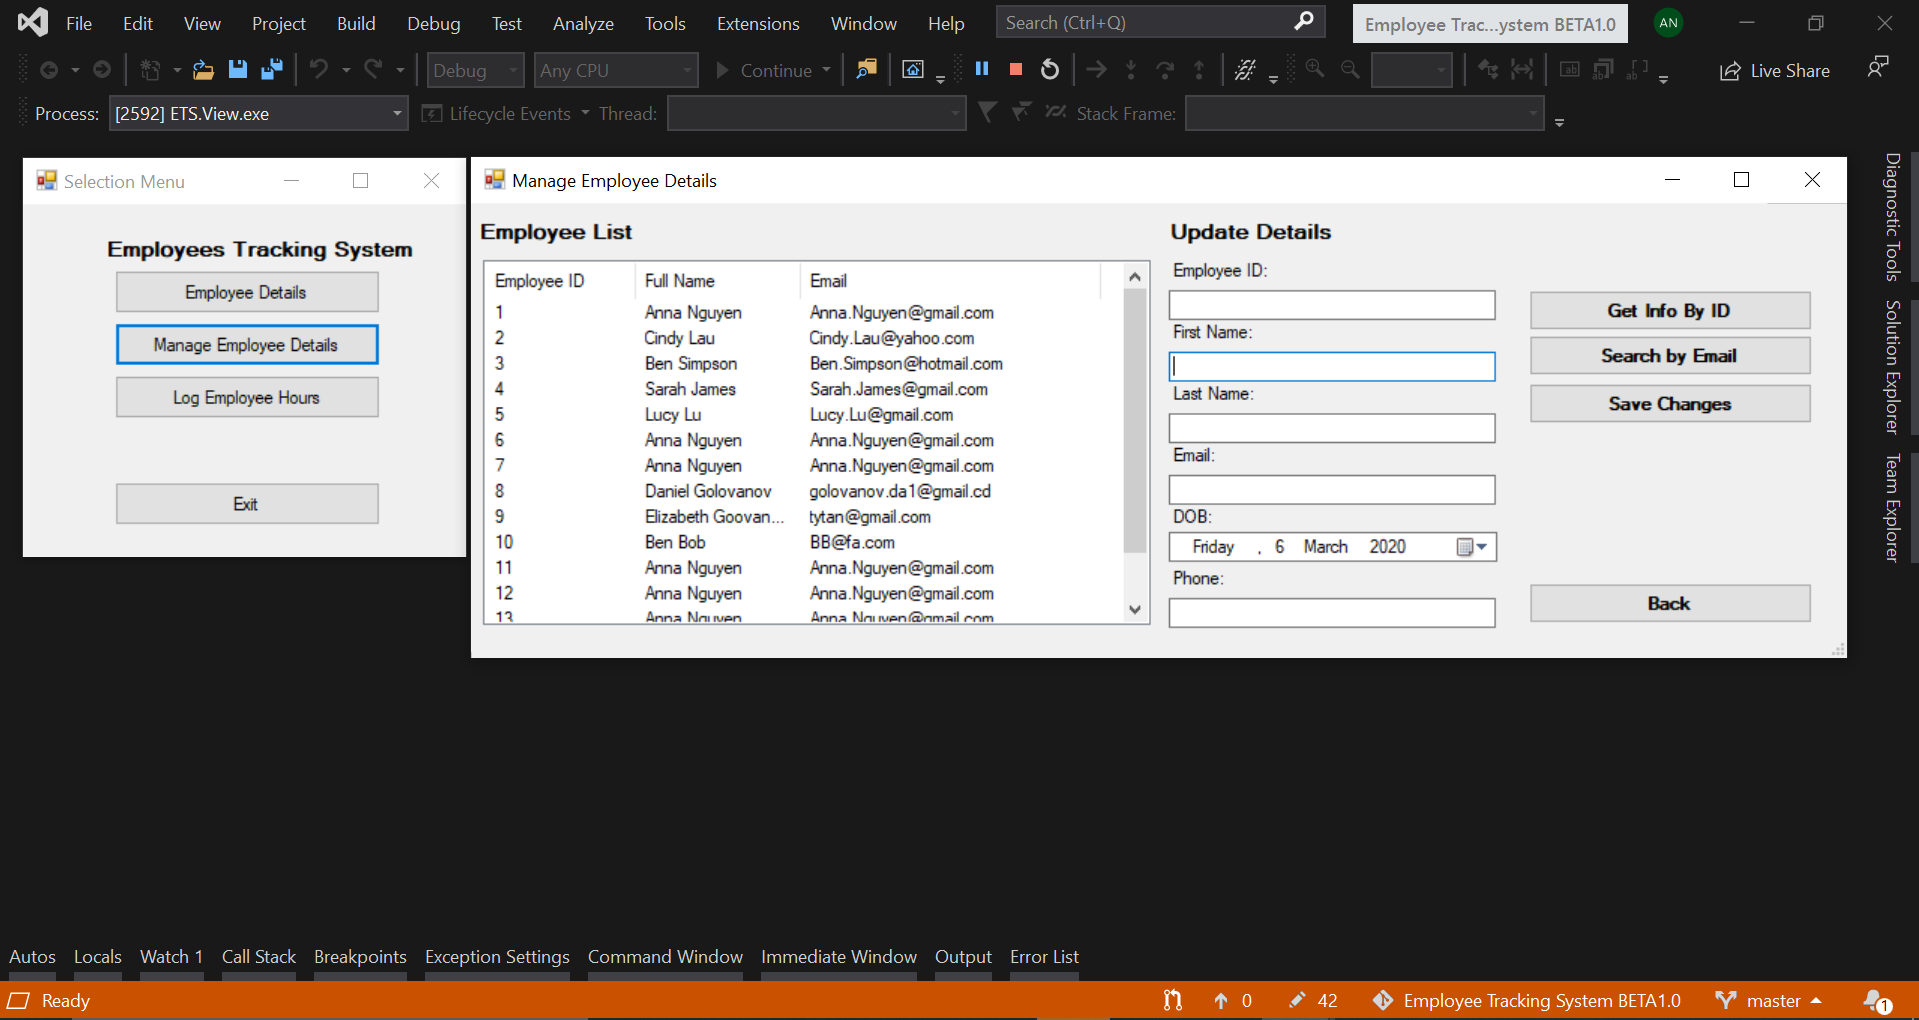The width and height of the screenshot is (1919, 1020).
Task: Stop debugging with the red square
Action: click(x=1016, y=69)
